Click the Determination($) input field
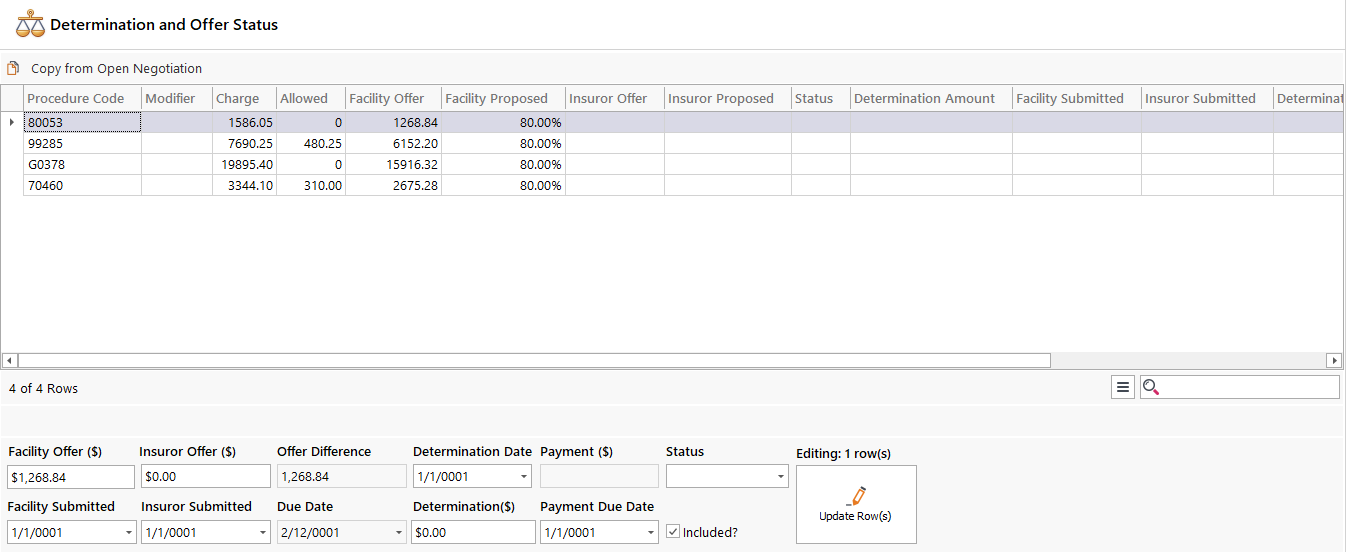Screen dimensions: 1346x552 pos(472,533)
